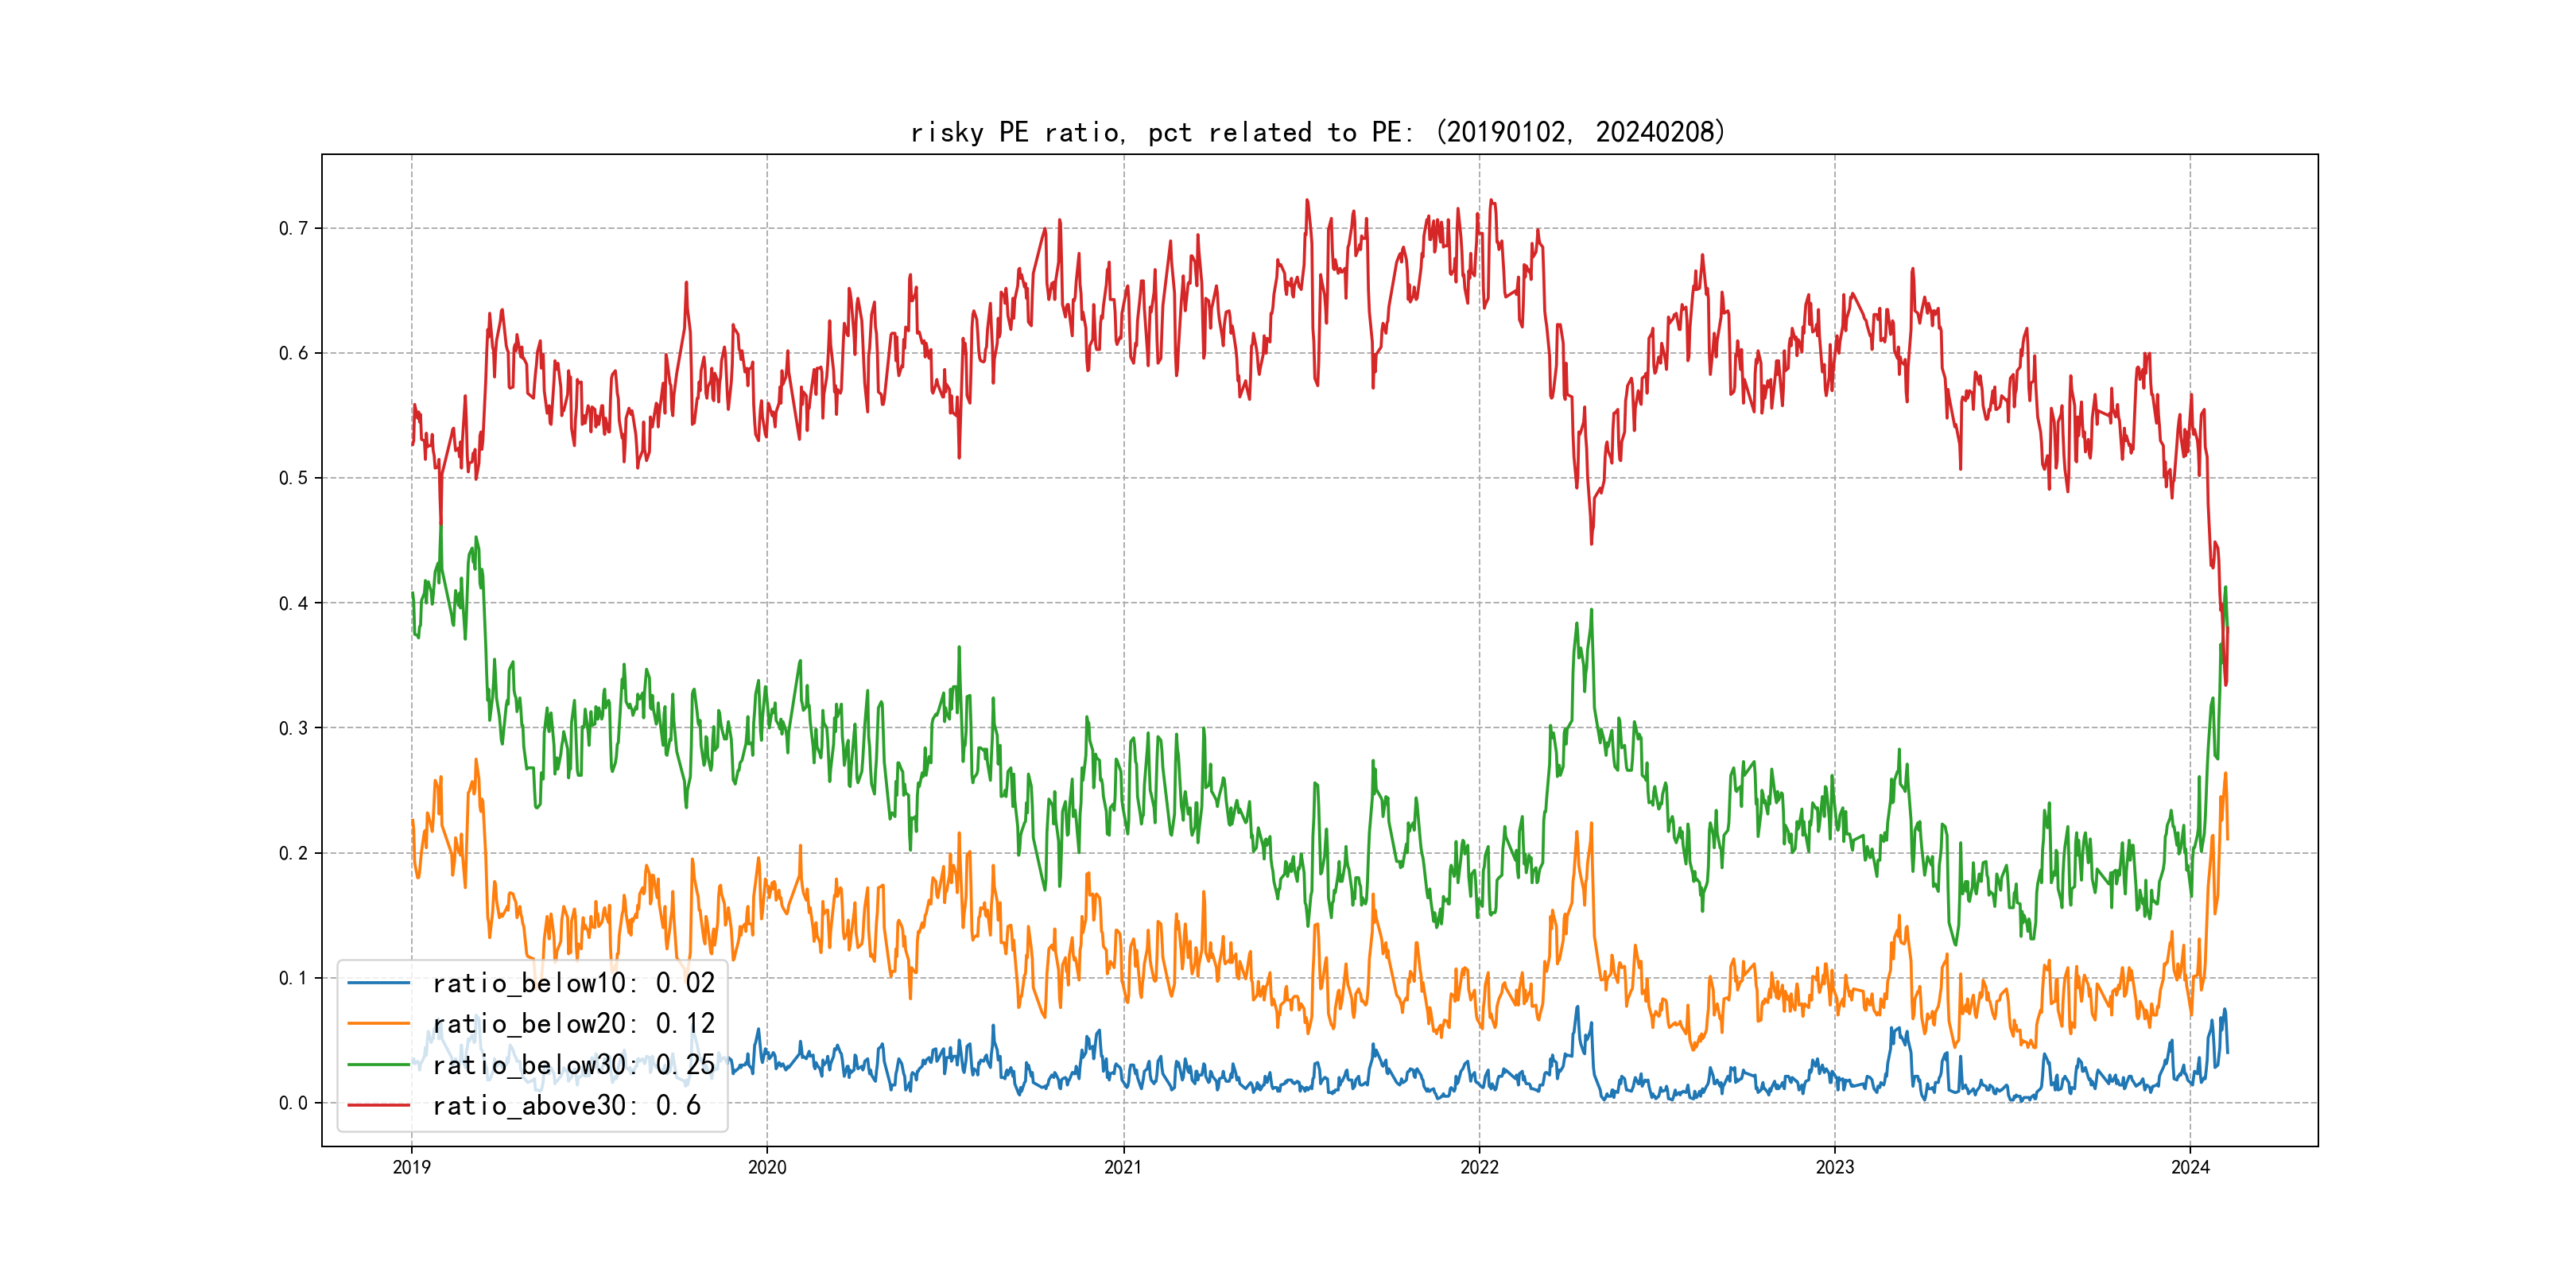Select legend label ratio_below20: 0.12

click(x=573, y=1024)
